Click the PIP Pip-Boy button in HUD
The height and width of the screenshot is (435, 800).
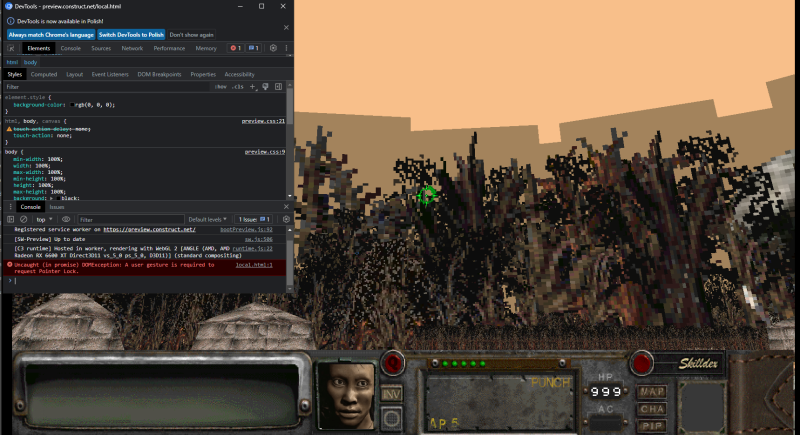pos(652,426)
